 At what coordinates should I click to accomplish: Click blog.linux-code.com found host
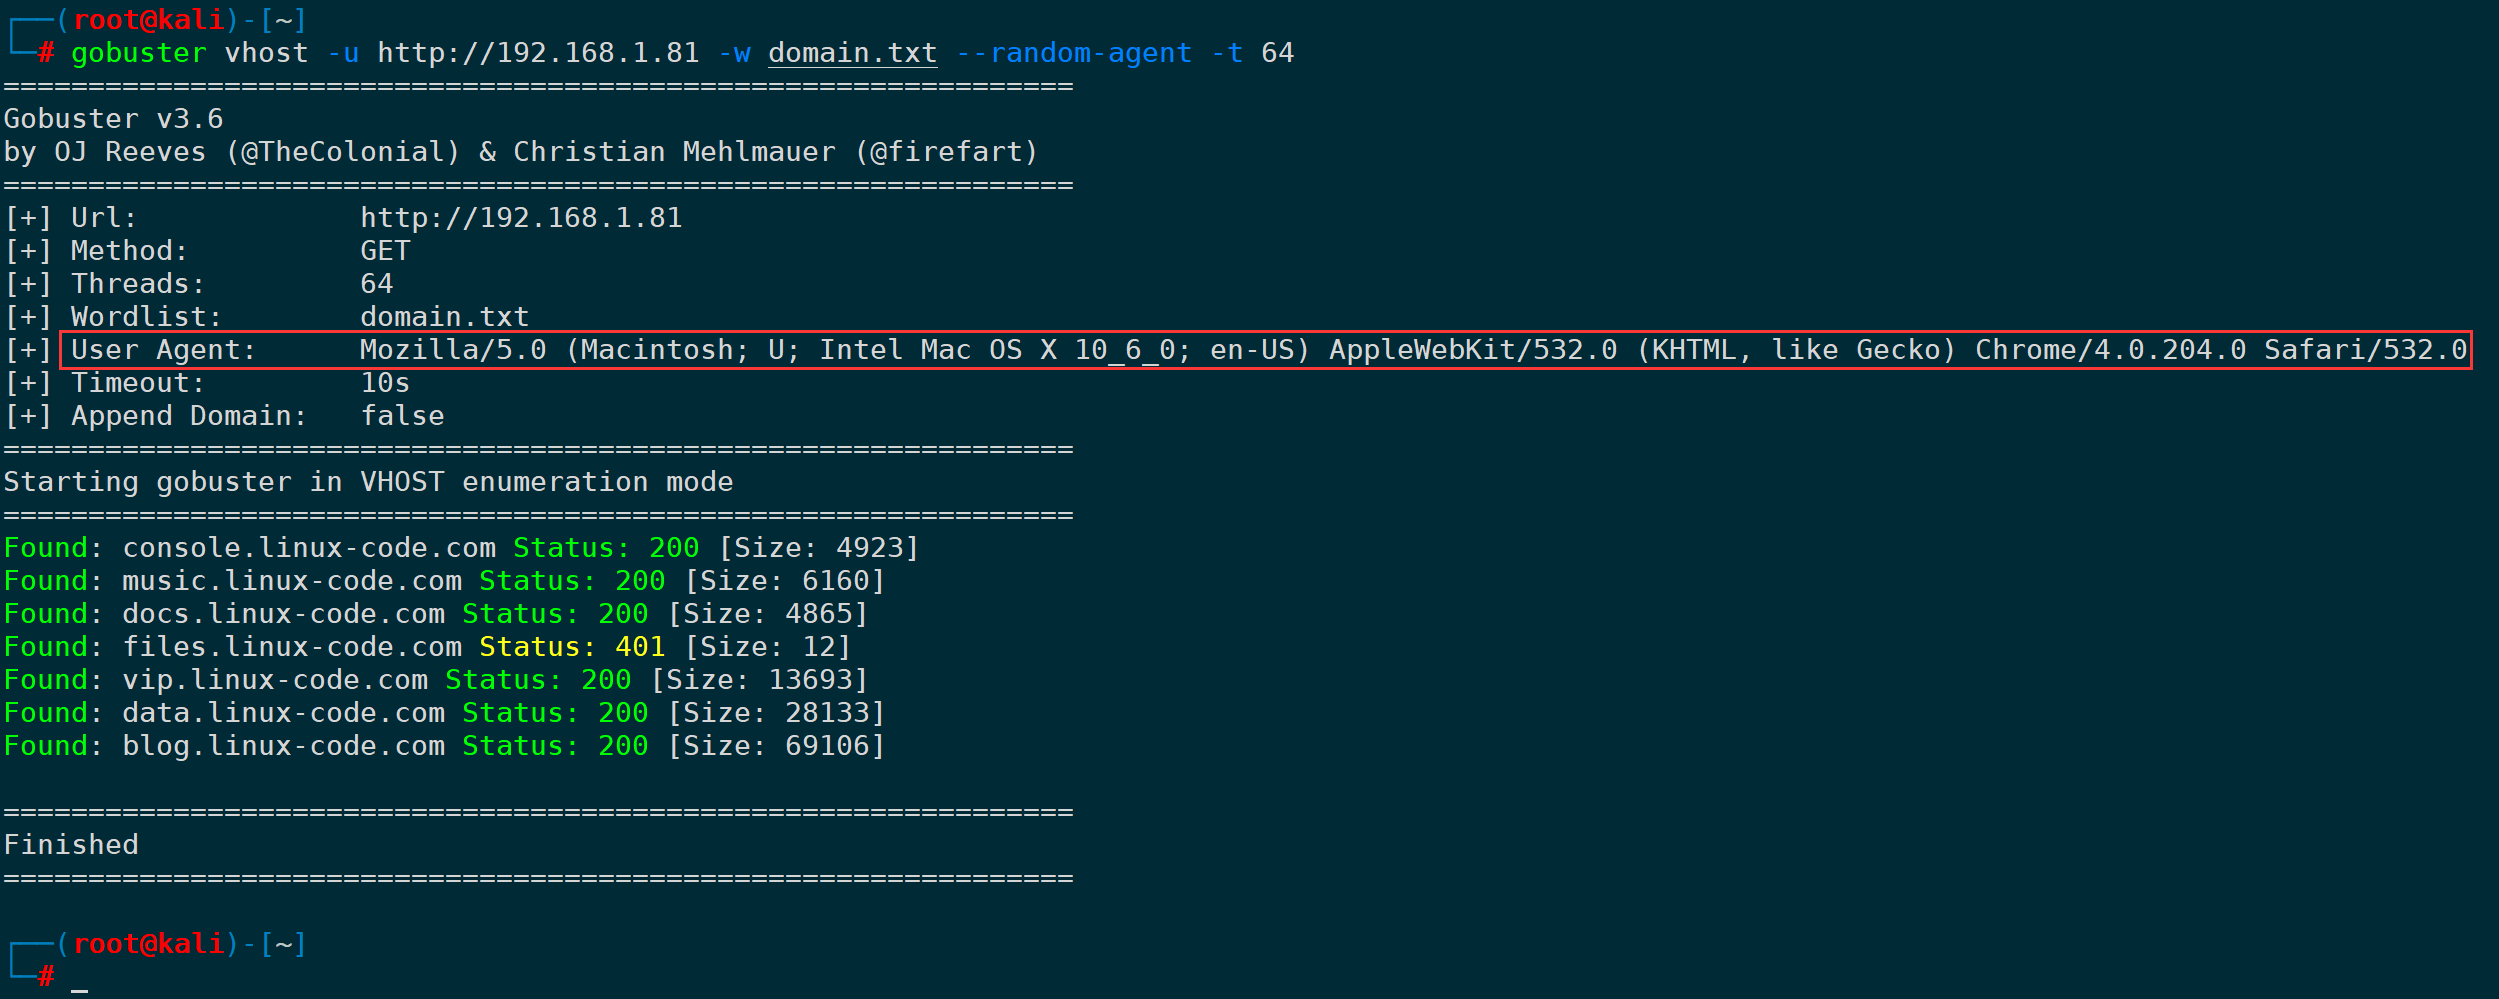tap(284, 746)
